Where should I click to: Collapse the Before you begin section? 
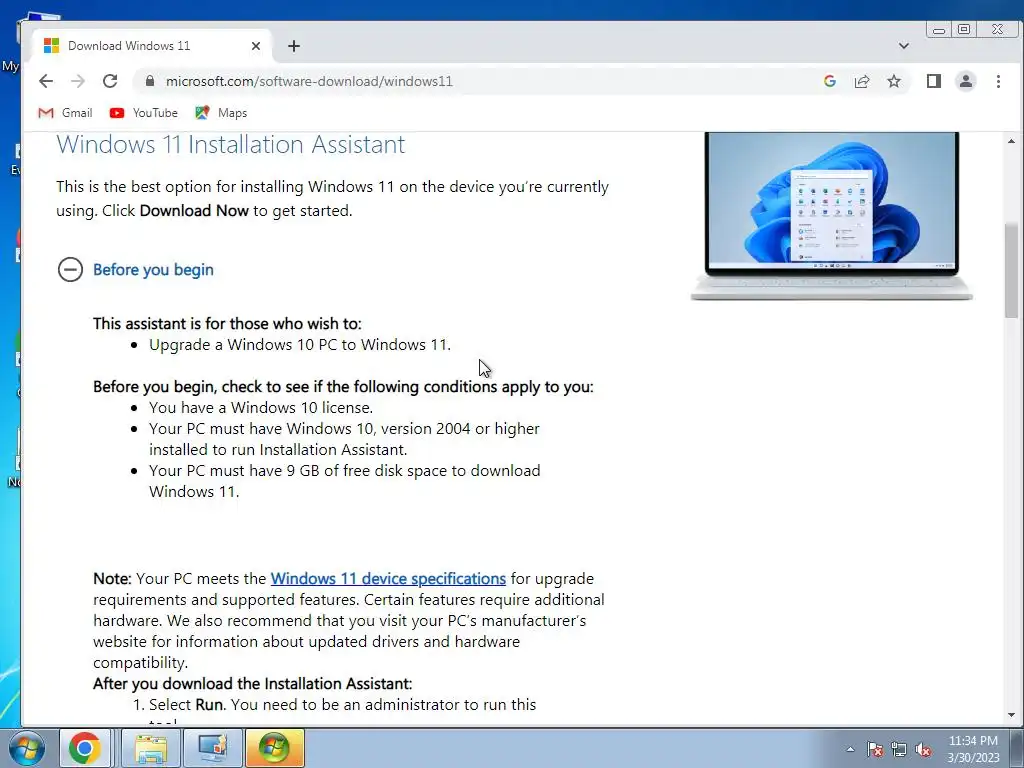(x=71, y=269)
